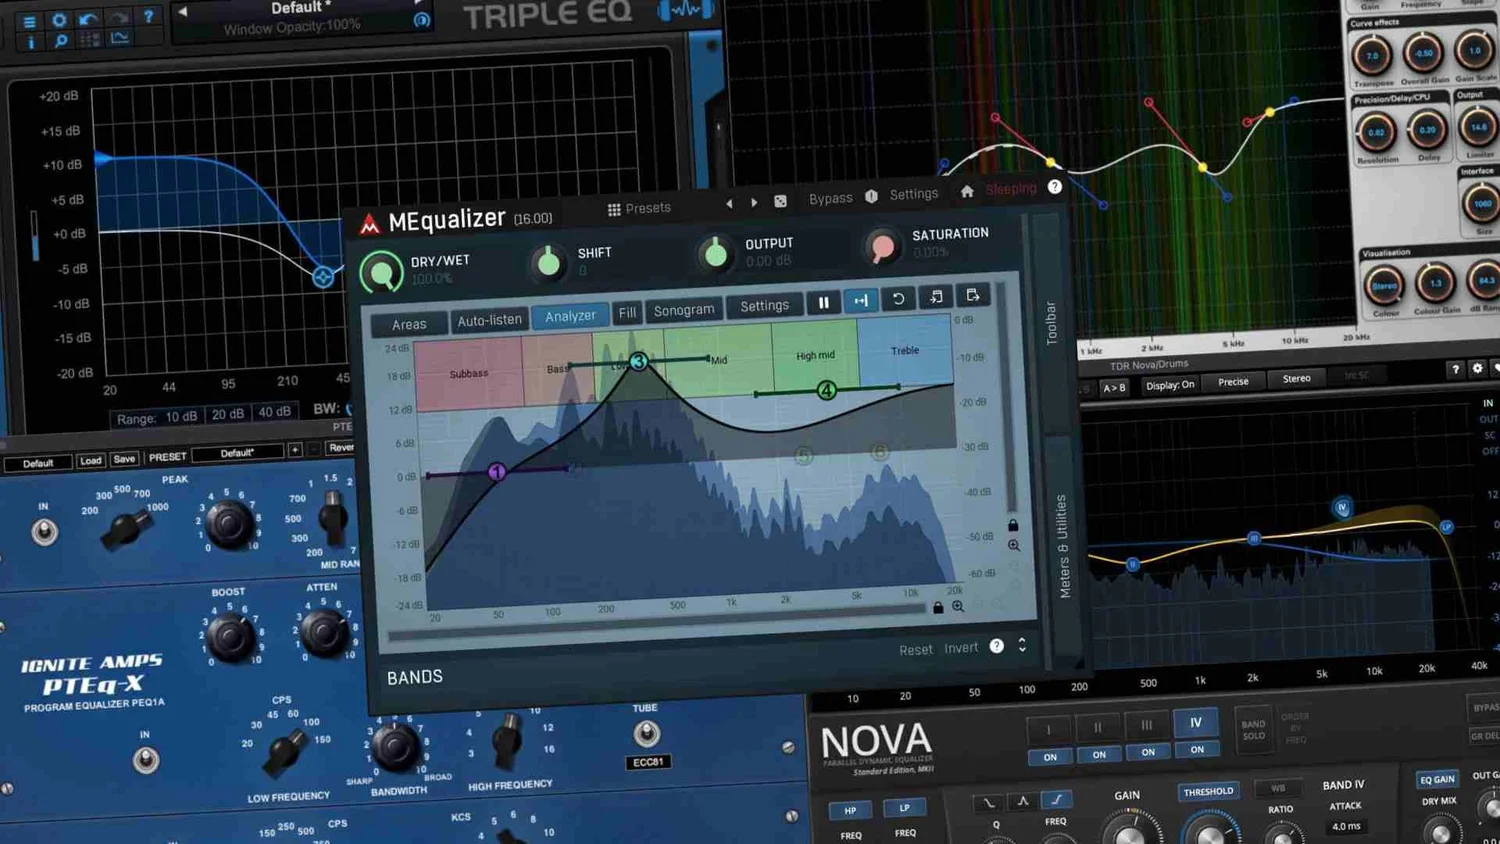Switch to the Sonogram tab
This screenshot has width=1500, height=844.
coord(684,308)
